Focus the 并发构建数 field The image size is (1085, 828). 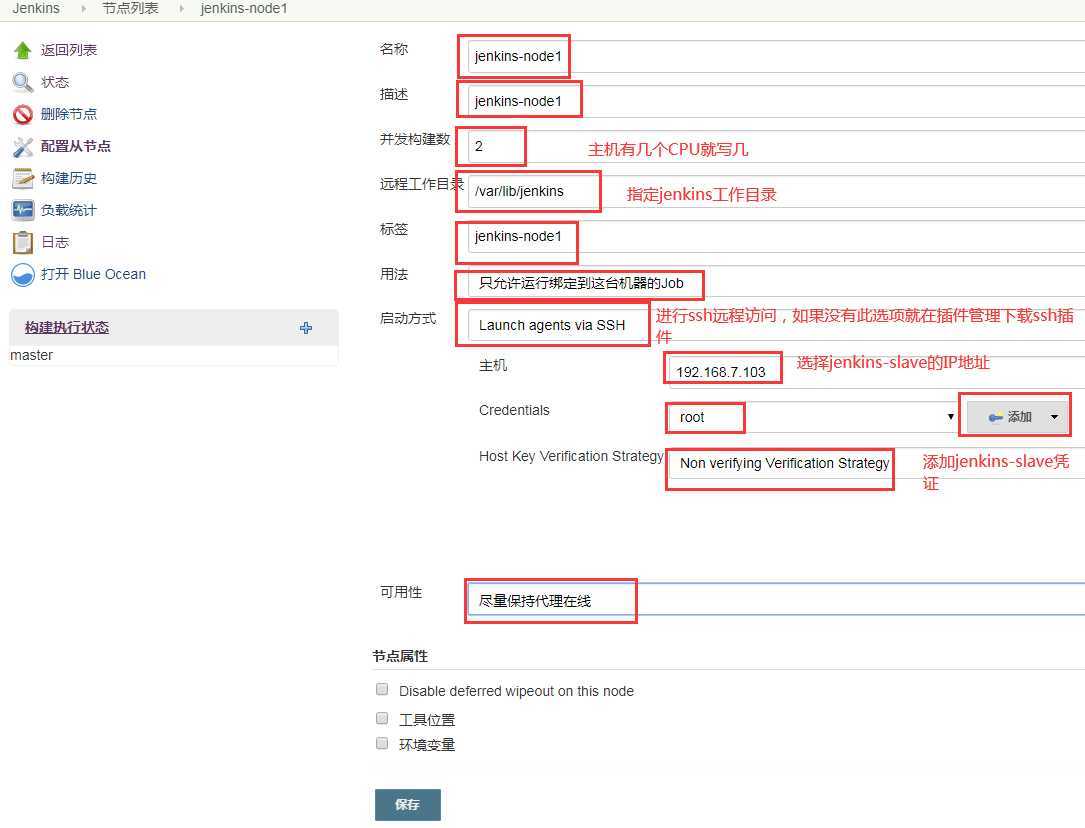pyautogui.click(x=776, y=146)
